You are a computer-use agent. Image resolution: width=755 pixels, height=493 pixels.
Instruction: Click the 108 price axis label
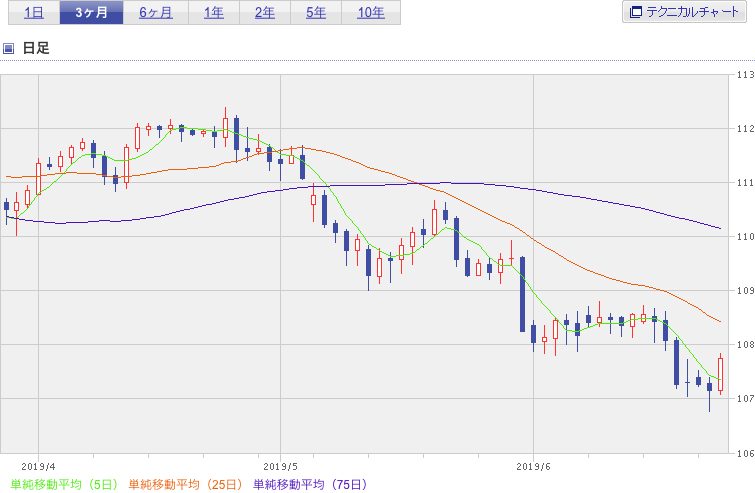(745, 344)
